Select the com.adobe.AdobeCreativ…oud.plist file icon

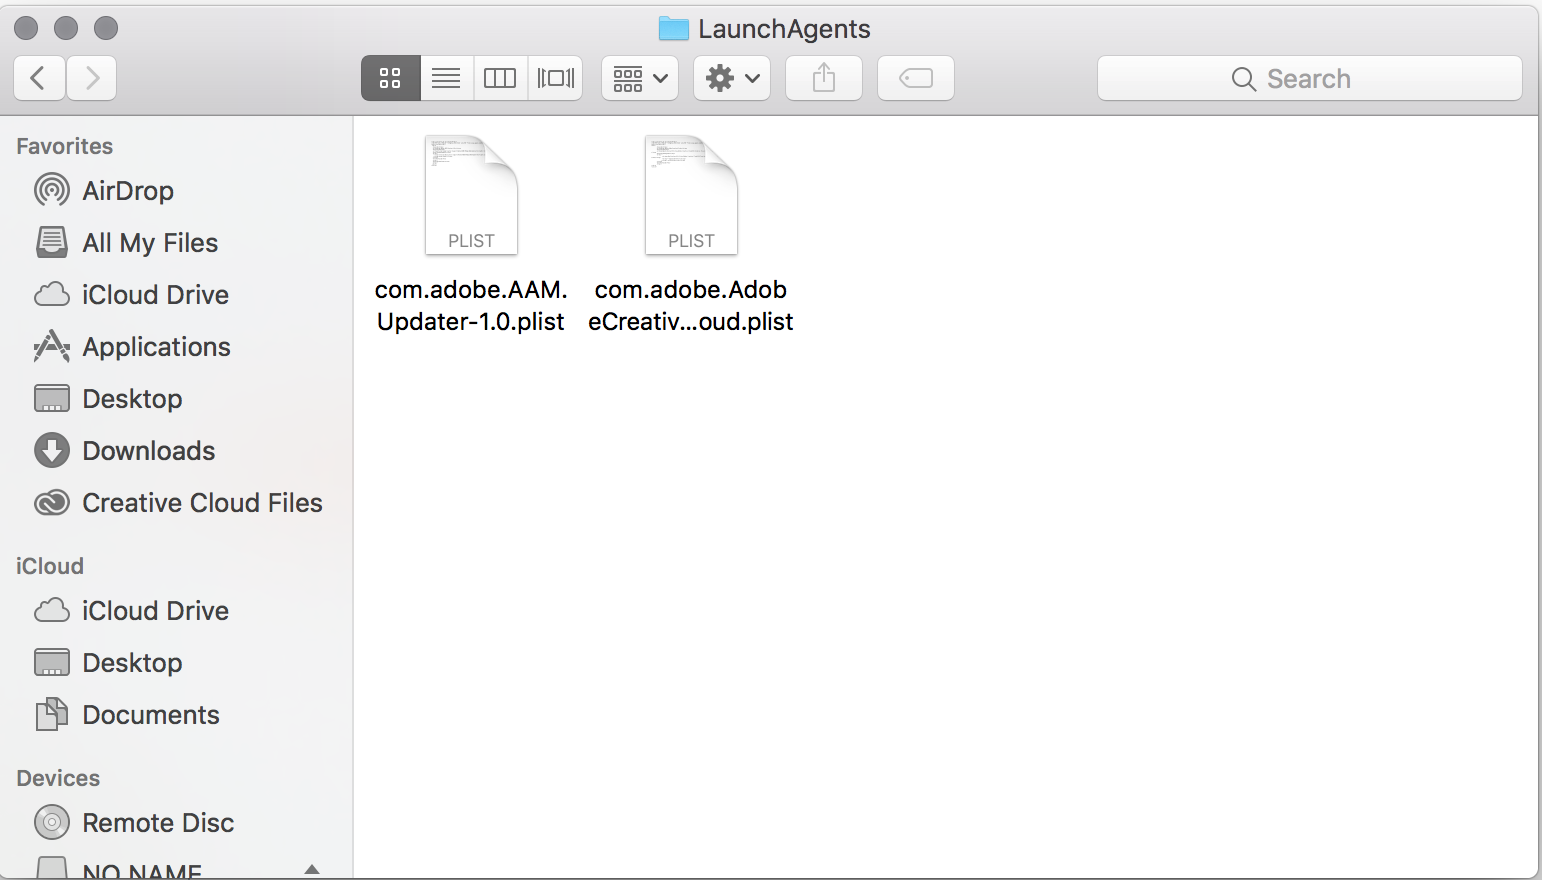691,195
